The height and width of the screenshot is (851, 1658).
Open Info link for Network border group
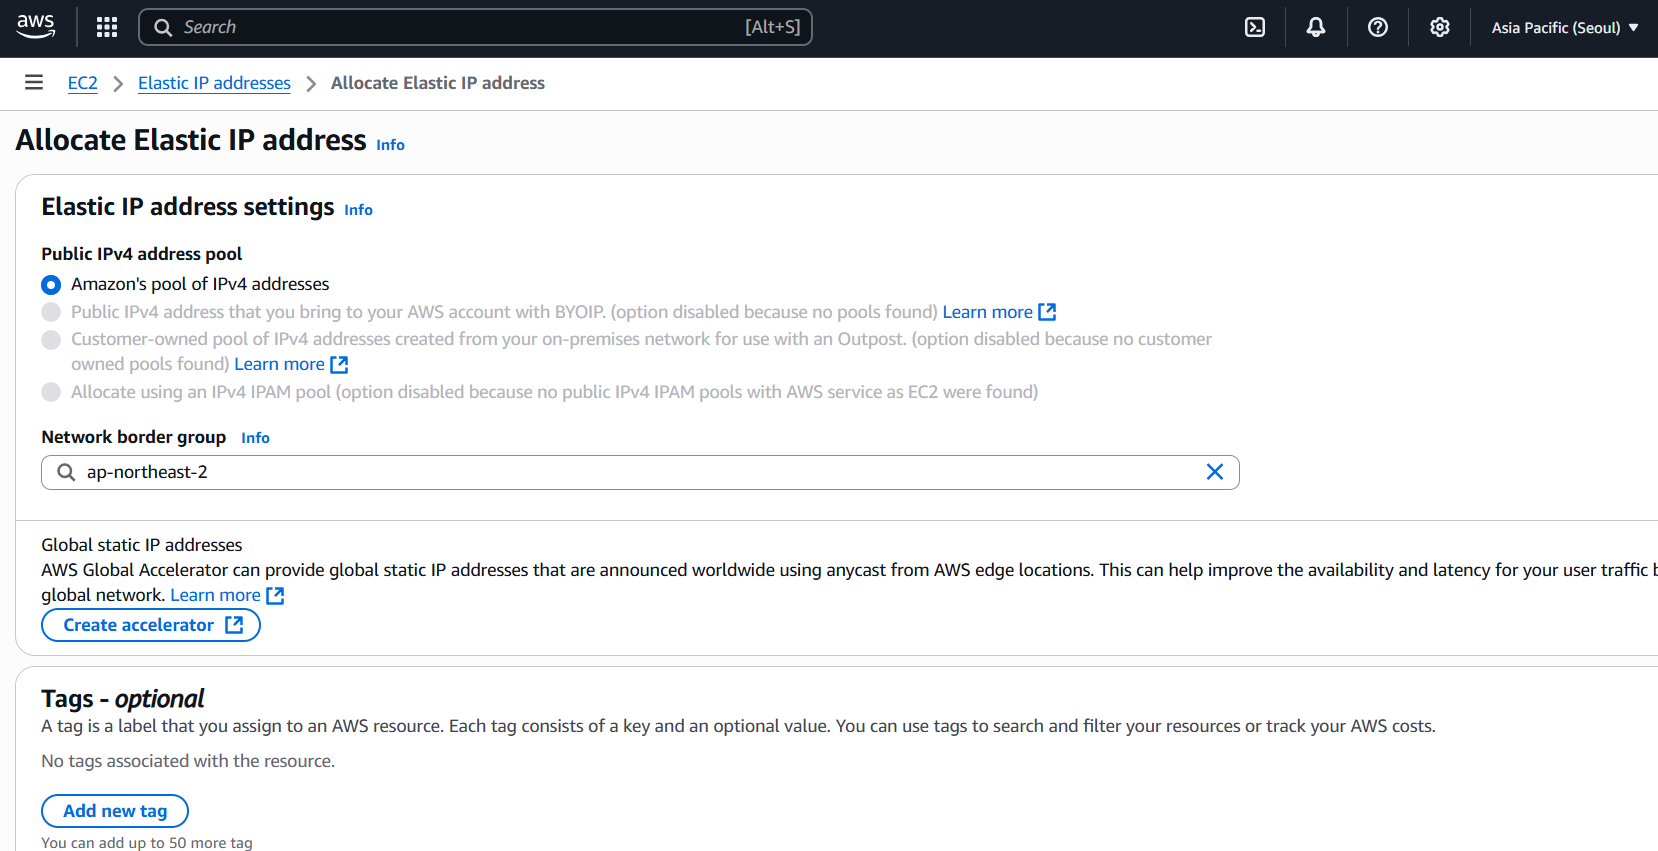(x=255, y=438)
